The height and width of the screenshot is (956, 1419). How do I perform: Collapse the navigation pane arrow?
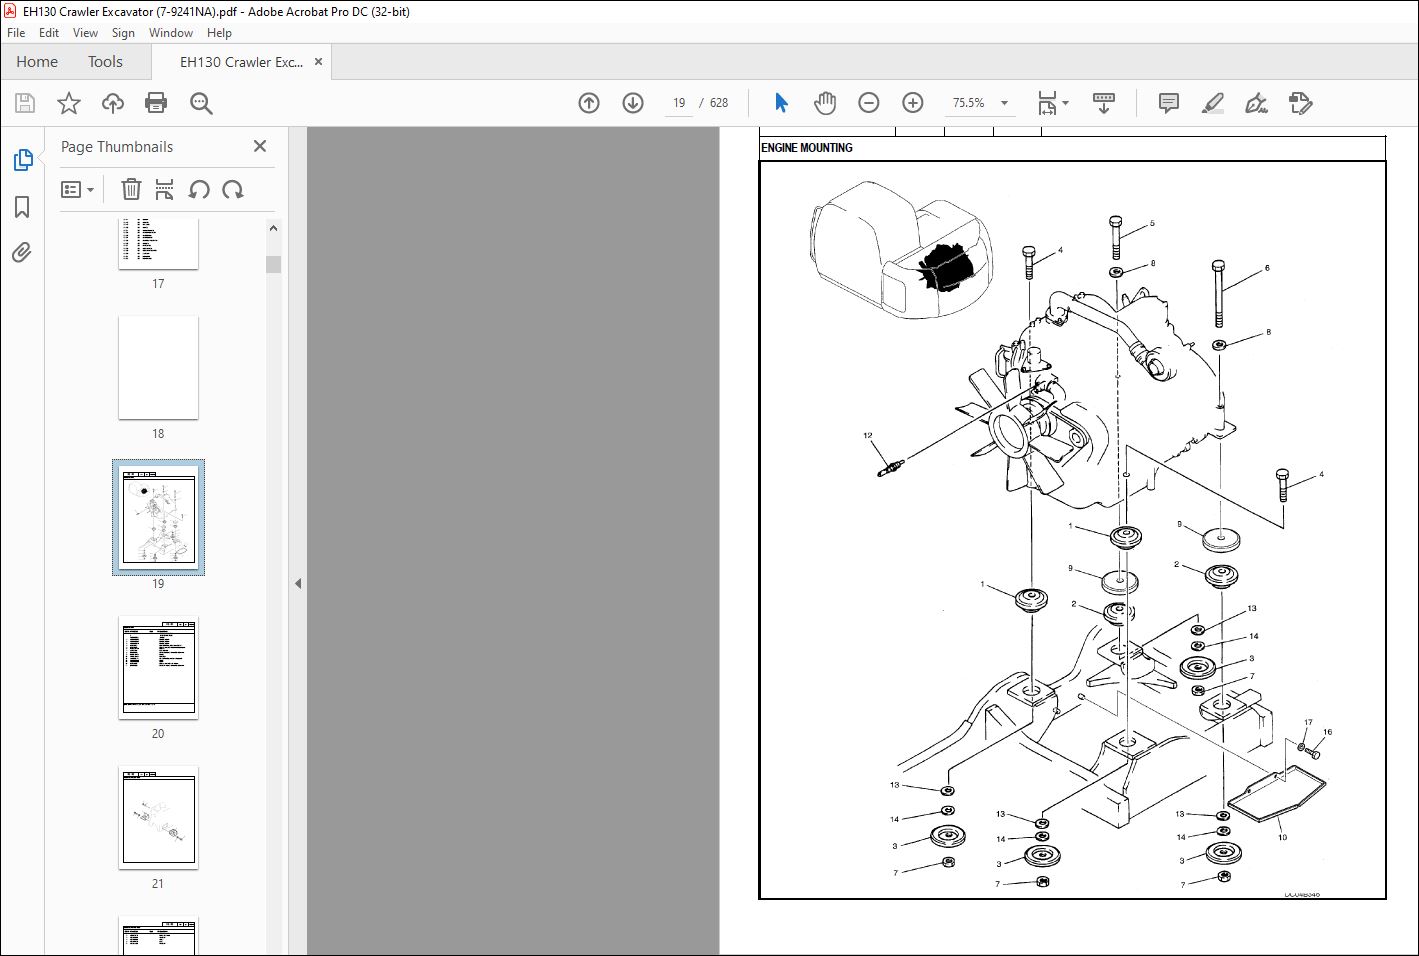[x=298, y=583]
